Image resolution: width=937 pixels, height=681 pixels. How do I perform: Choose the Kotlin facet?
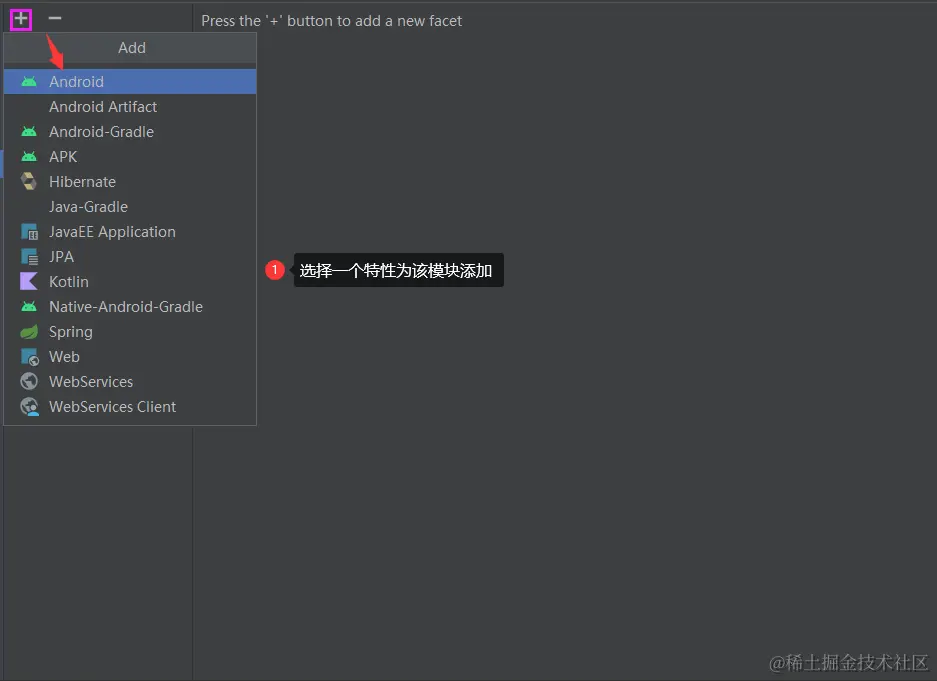(130, 281)
